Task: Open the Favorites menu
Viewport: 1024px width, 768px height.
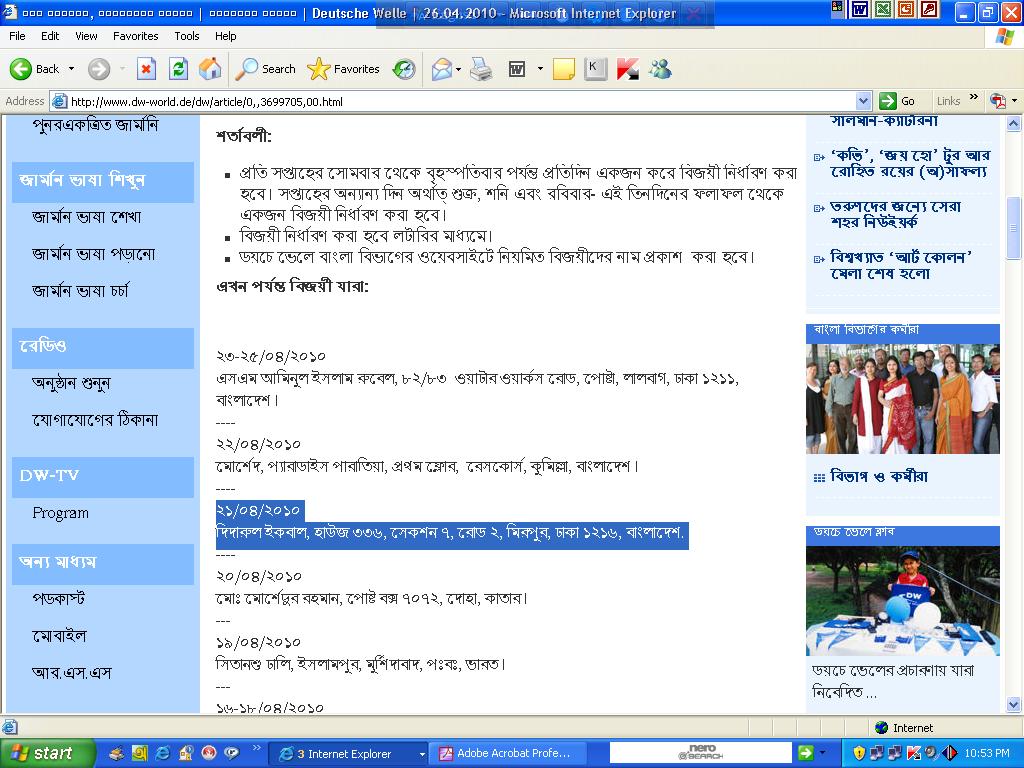Action: point(135,36)
